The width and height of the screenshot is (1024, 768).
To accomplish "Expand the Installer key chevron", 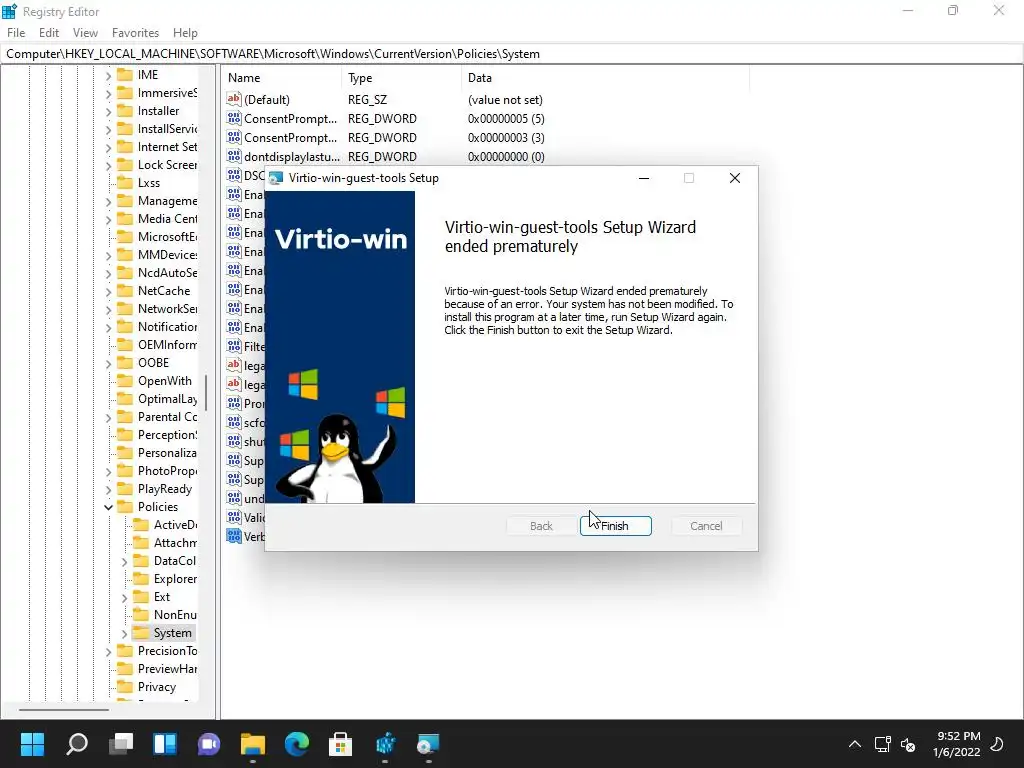I will tap(108, 112).
